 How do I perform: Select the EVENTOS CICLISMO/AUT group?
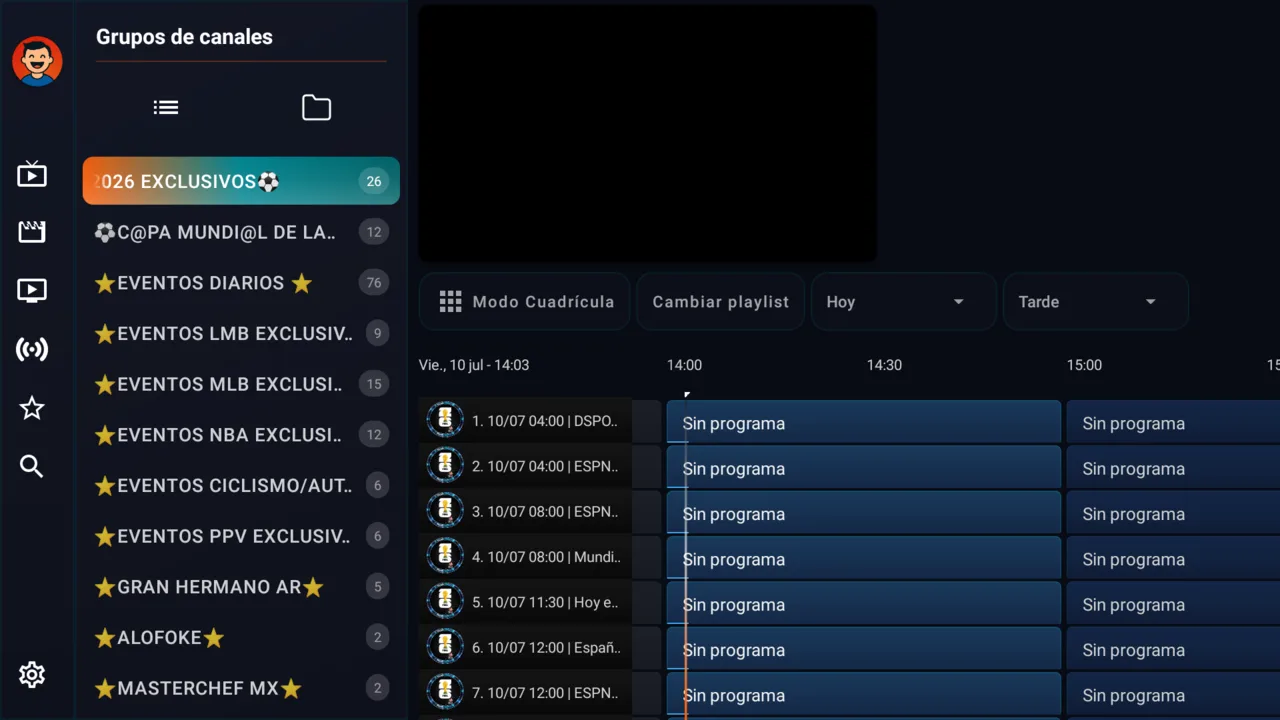click(241, 485)
